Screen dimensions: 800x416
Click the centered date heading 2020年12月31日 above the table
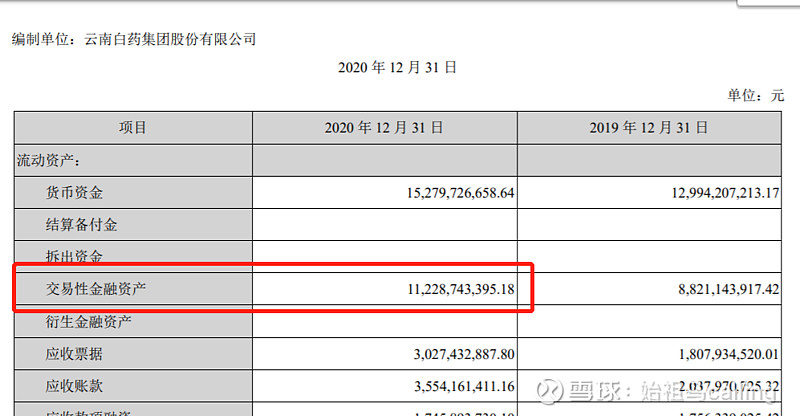(397, 67)
